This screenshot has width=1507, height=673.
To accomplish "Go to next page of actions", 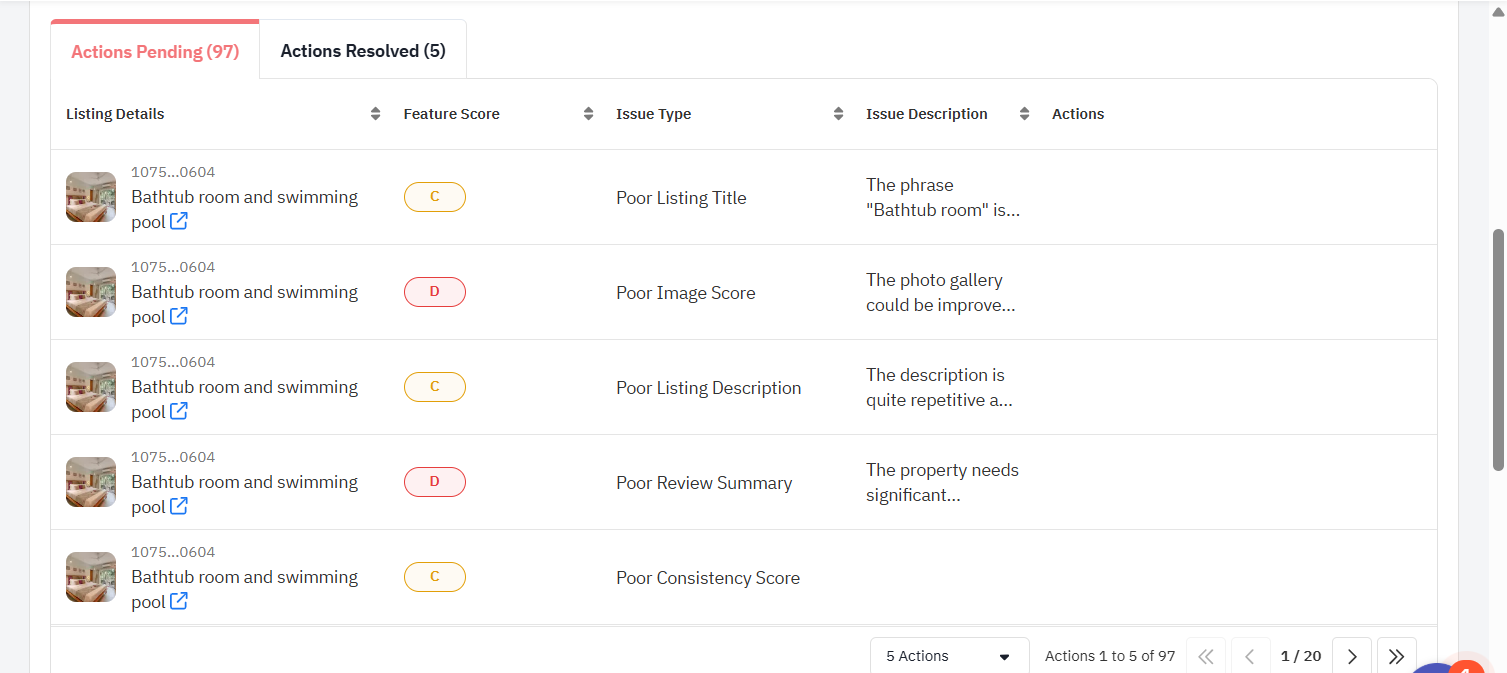I will (x=1351, y=656).
